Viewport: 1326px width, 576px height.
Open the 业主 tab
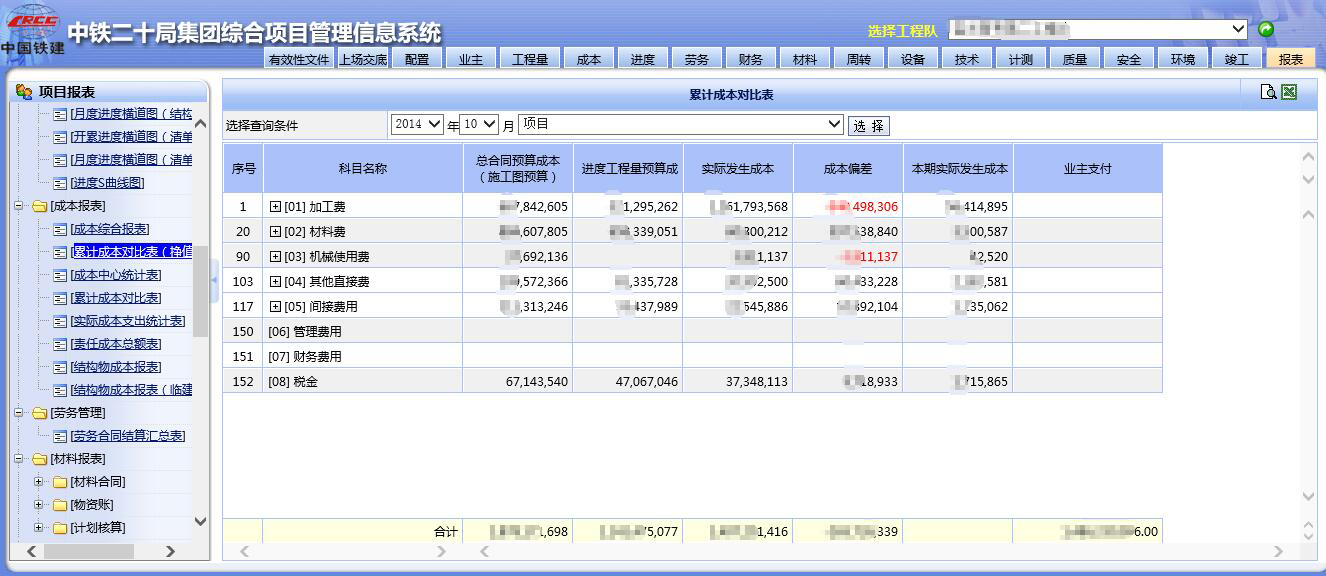pyautogui.click(x=471, y=59)
